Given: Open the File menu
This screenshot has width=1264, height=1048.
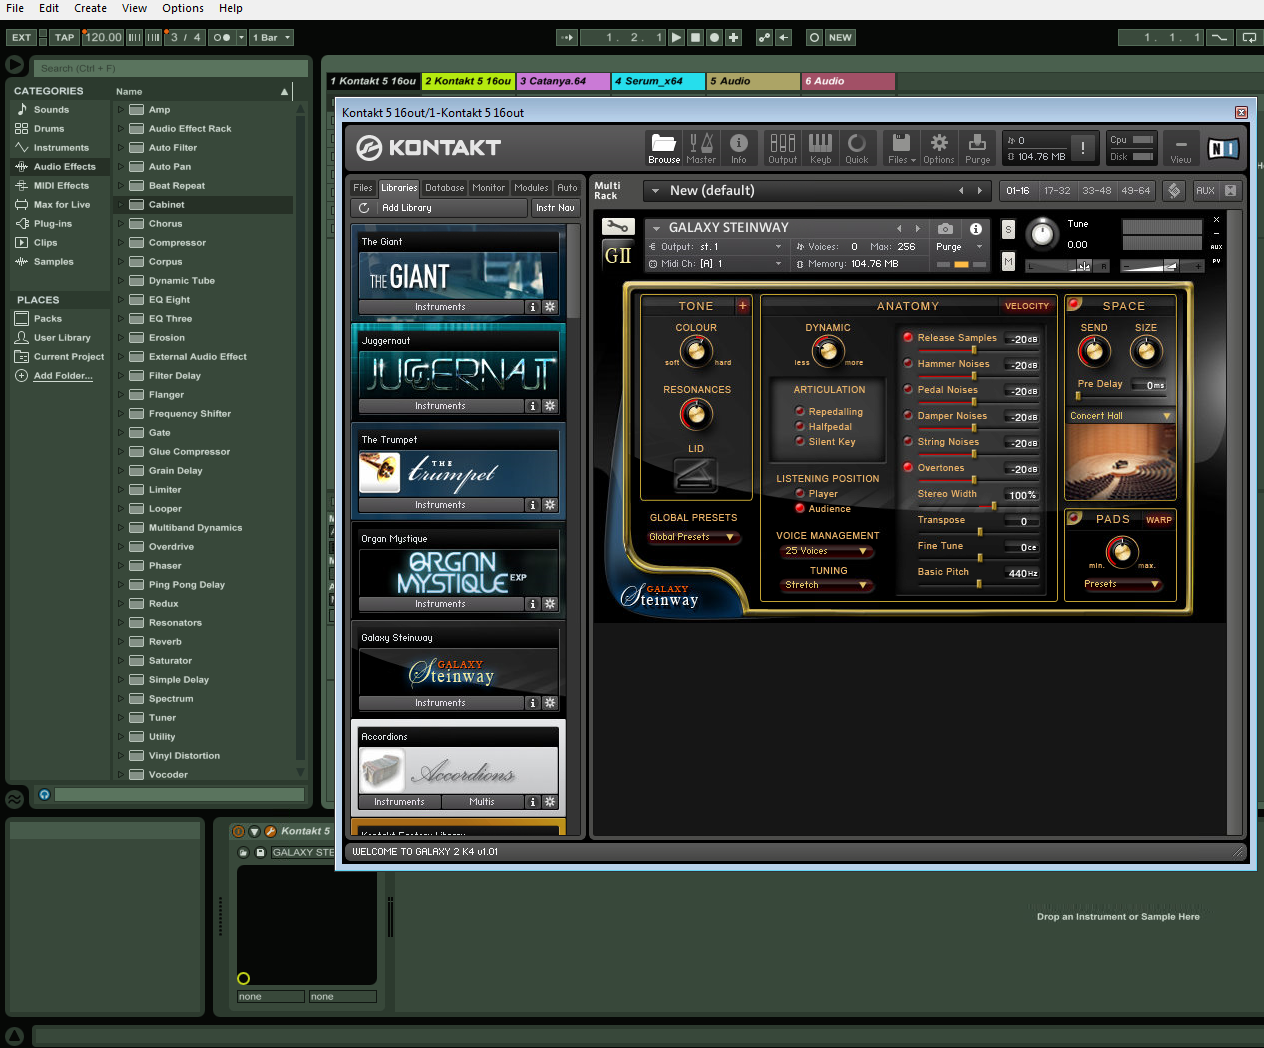Looking at the screenshot, I should tap(15, 8).
